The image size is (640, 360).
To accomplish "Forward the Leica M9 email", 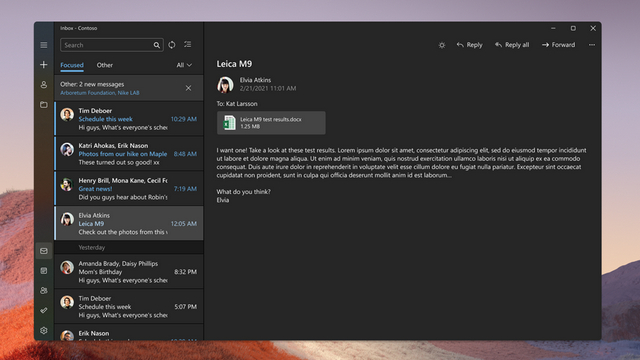I will point(558,45).
